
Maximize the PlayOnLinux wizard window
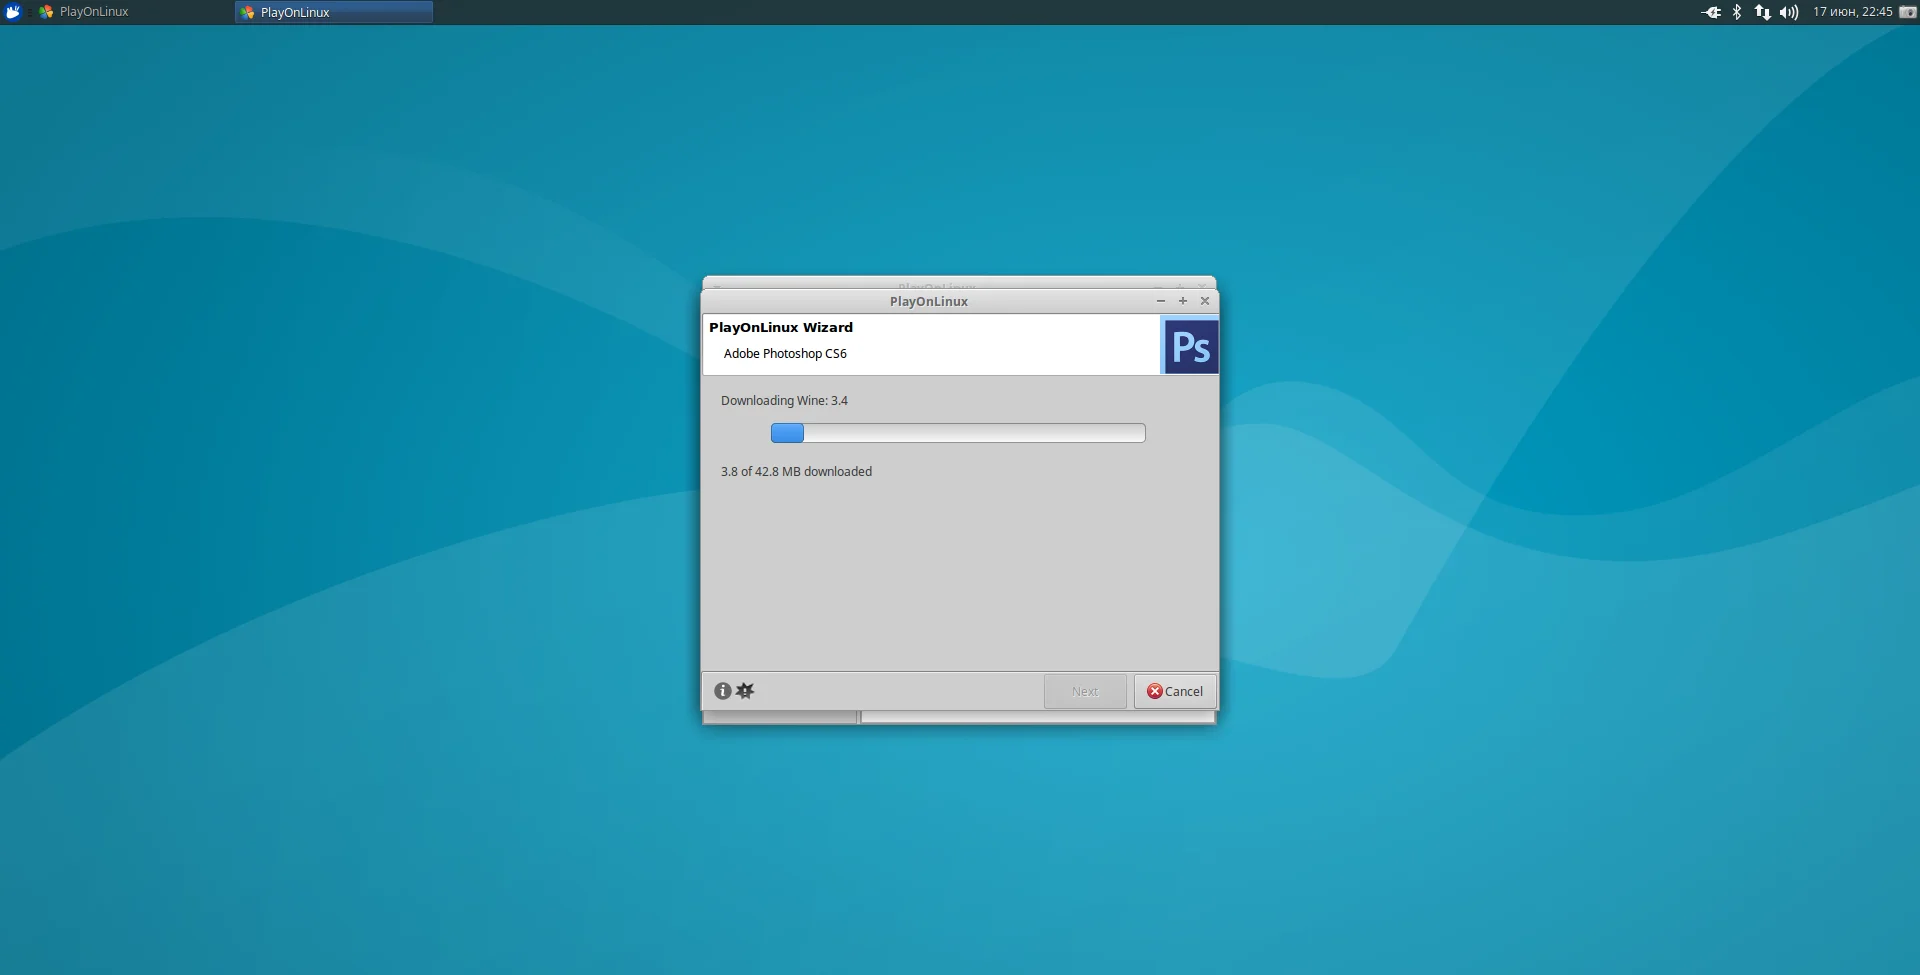coord(1183,301)
